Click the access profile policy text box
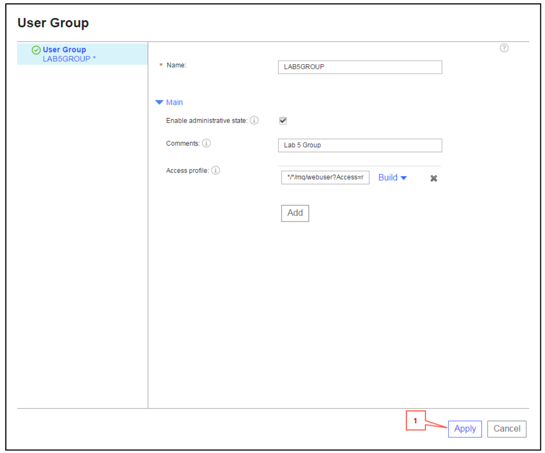This screenshot has height=453, width=545. pos(325,177)
